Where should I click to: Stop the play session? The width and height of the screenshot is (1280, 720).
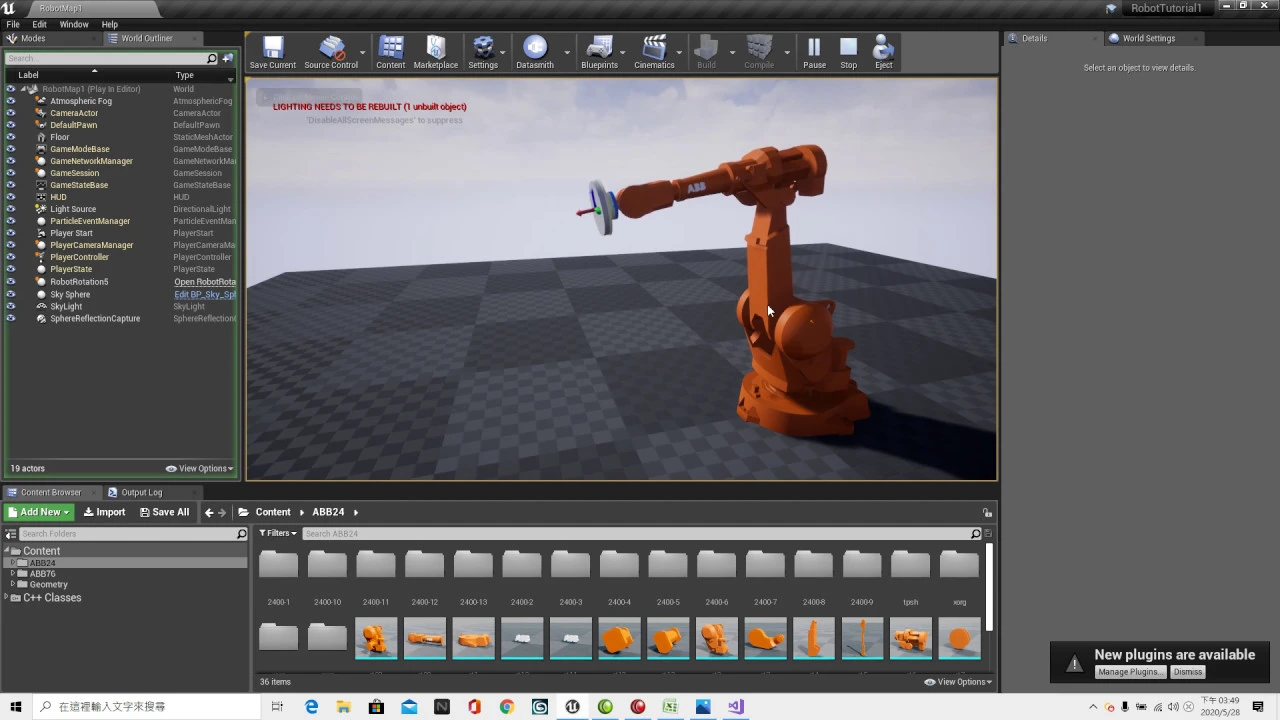pos(848,52)
